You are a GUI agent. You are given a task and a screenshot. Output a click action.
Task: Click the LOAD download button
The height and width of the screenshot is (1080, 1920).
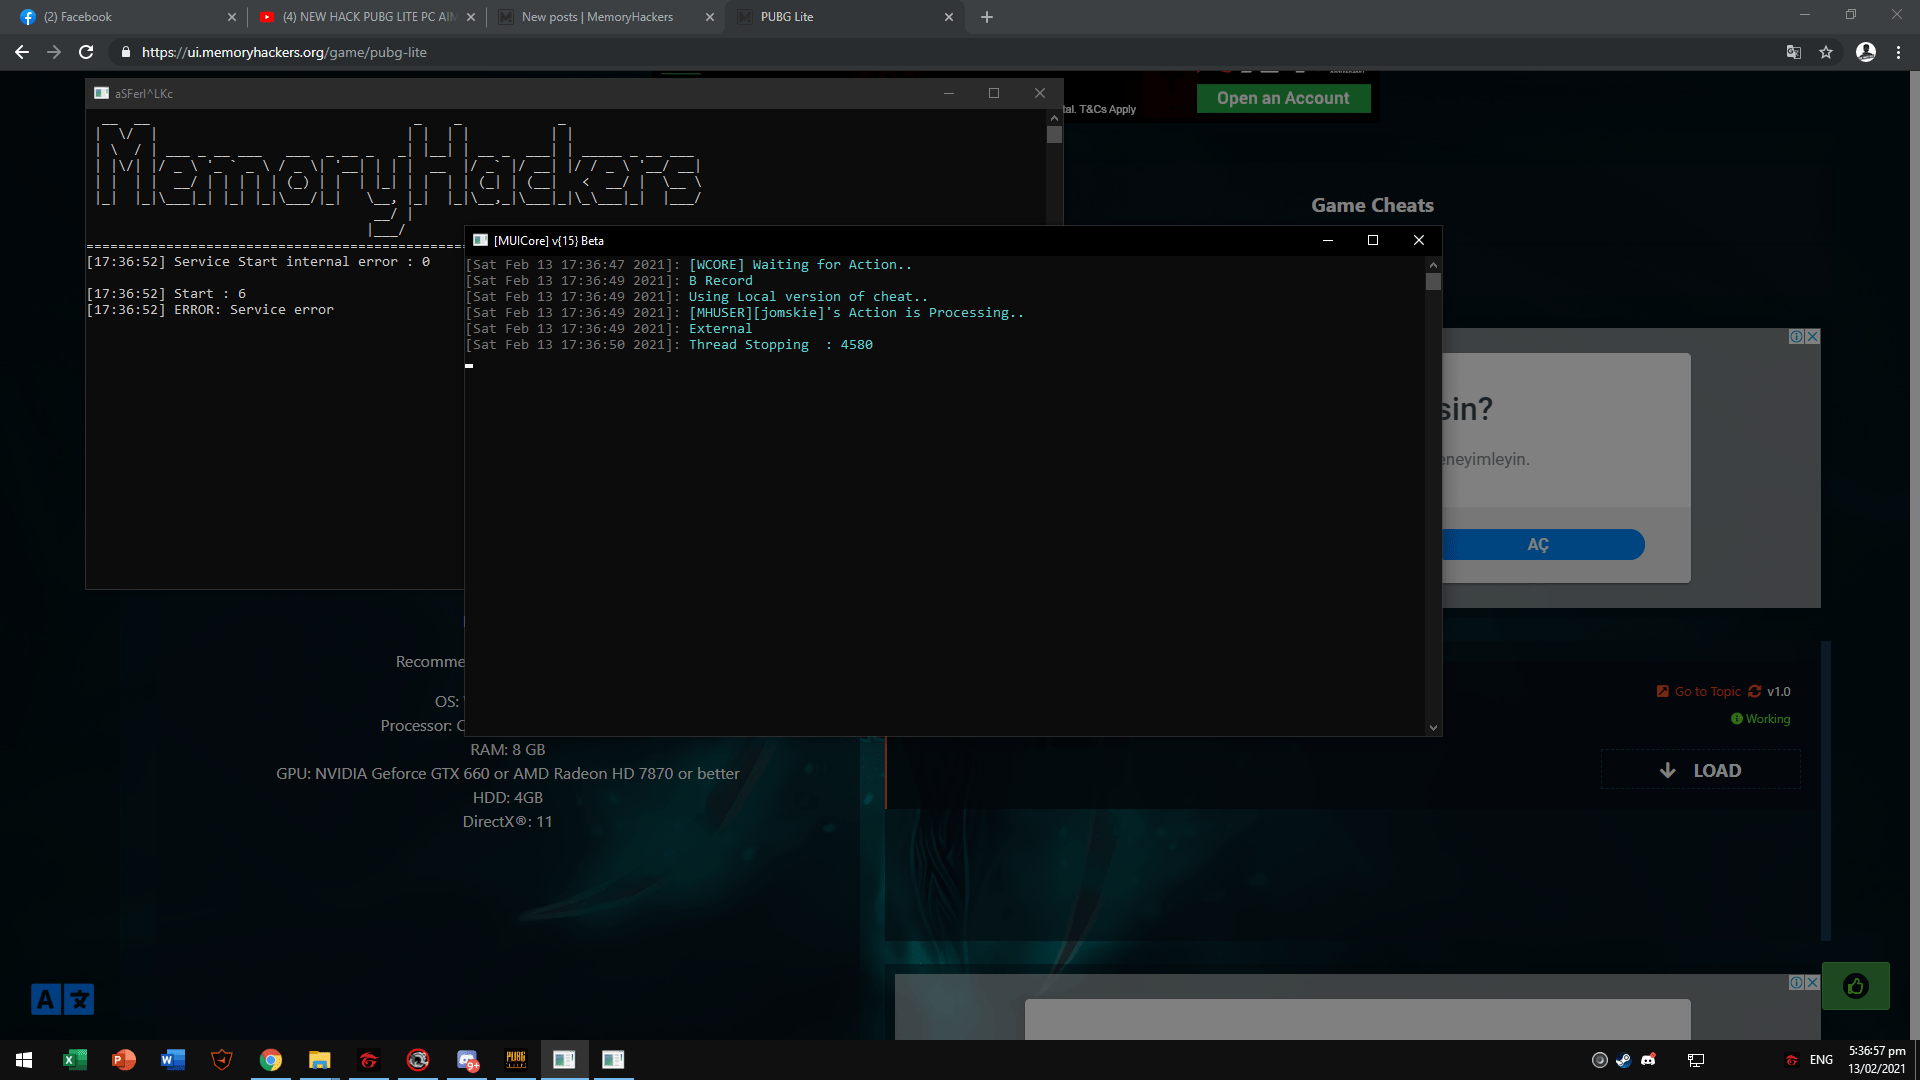pos(1701,770)
